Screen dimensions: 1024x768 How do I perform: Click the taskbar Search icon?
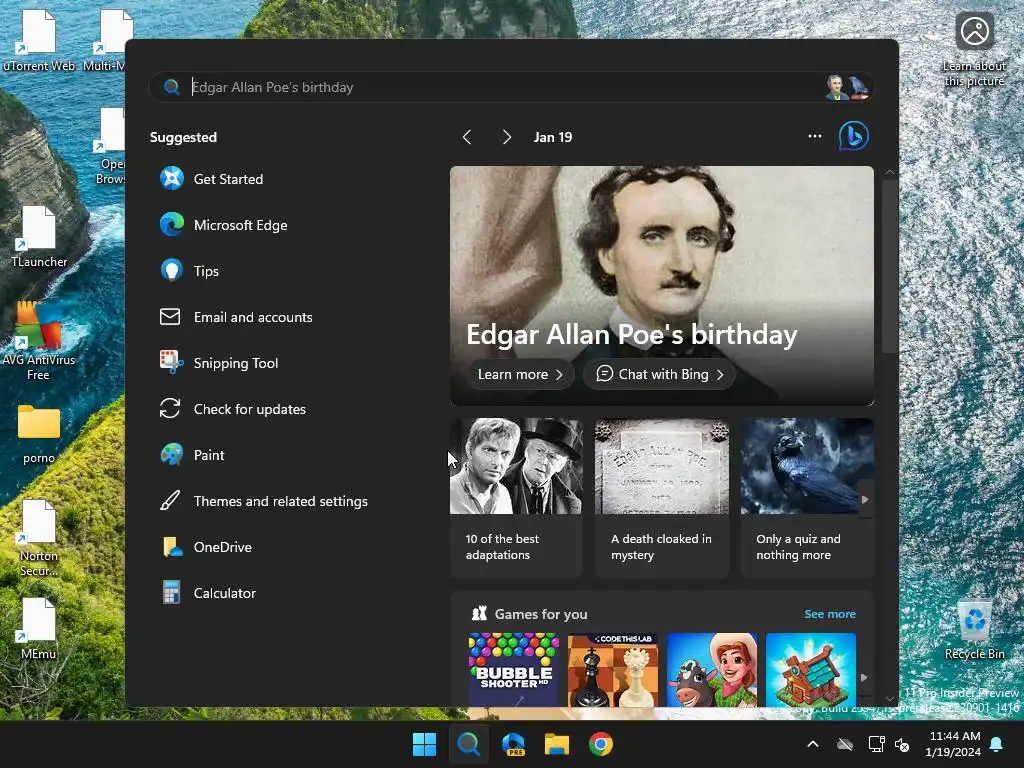[x=468, y=744]
